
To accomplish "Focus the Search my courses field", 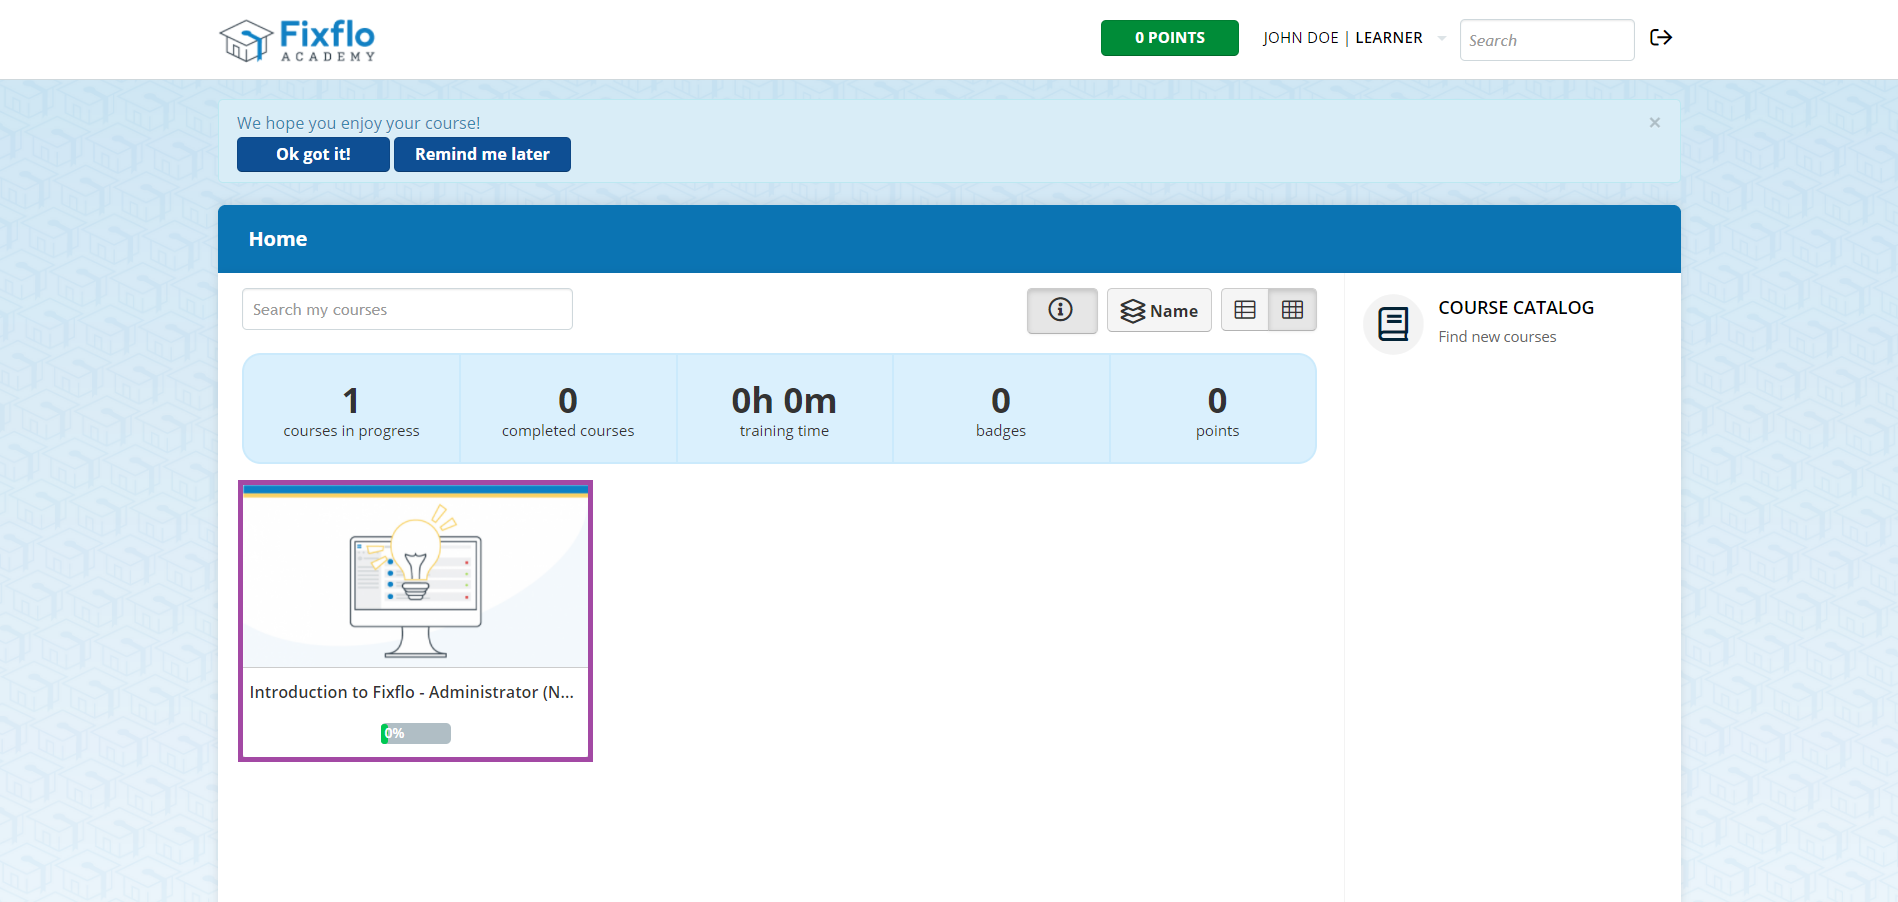I will (407, 310).
